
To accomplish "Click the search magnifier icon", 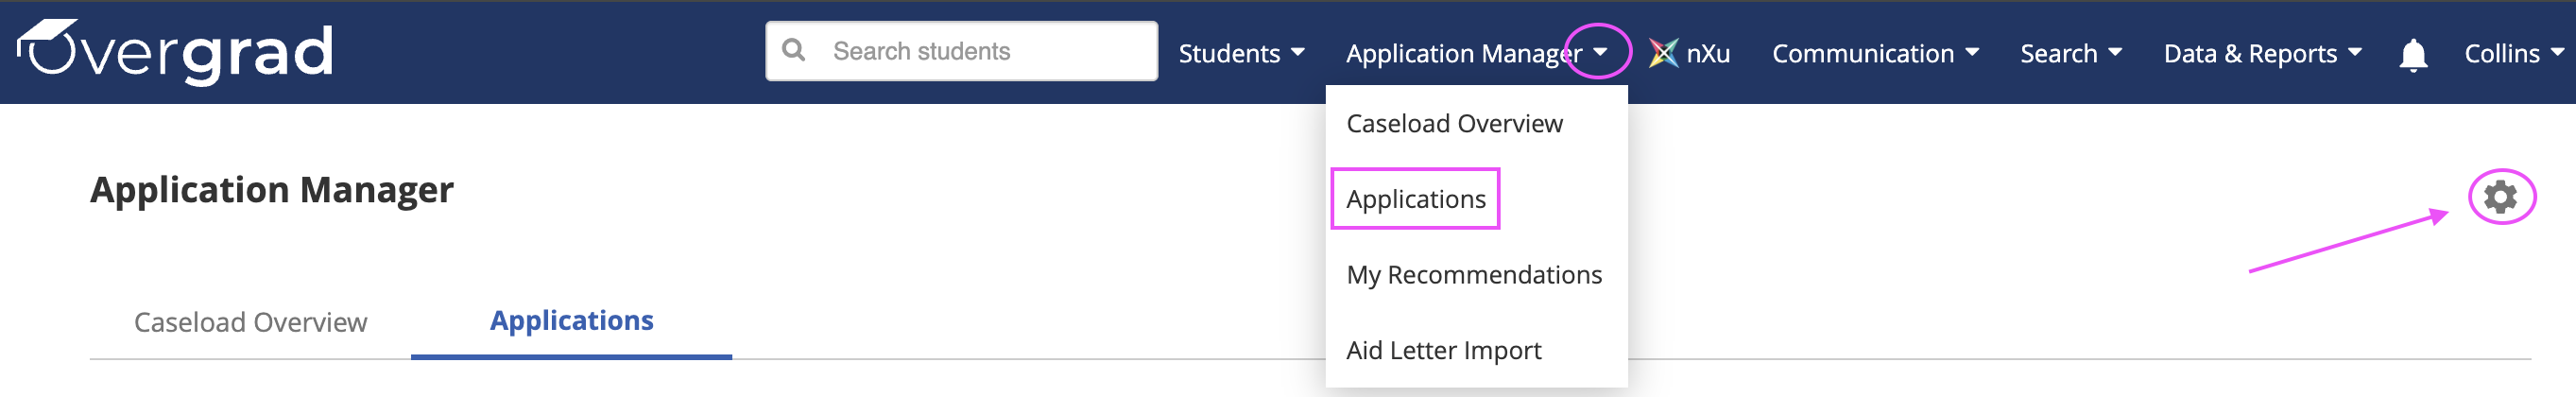I will pyautogui.click(x=794, y=50).
